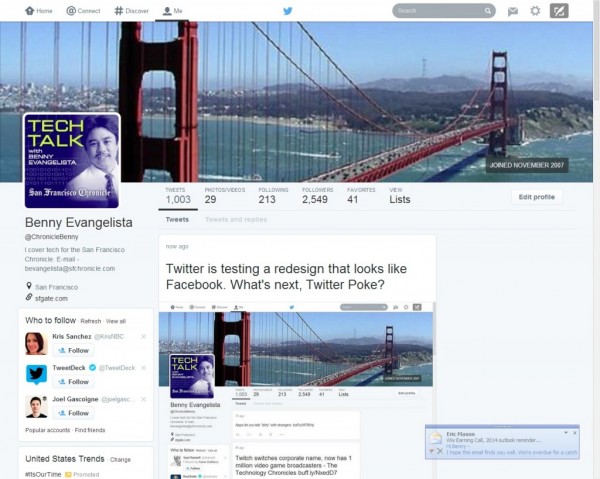
Task: Select the Me profile tab
Action: click(172, 11)
